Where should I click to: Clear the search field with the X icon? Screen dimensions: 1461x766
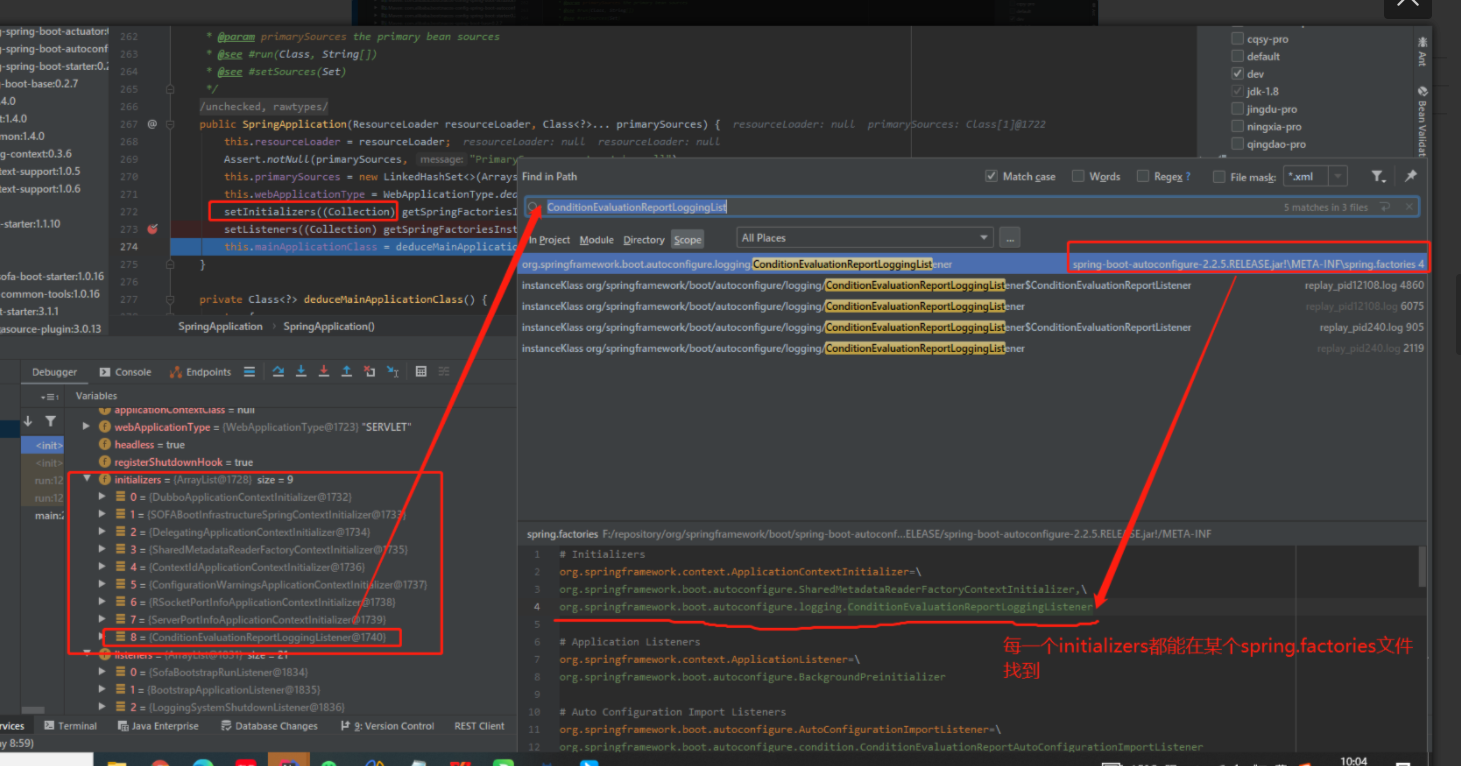pos(1408,207)
